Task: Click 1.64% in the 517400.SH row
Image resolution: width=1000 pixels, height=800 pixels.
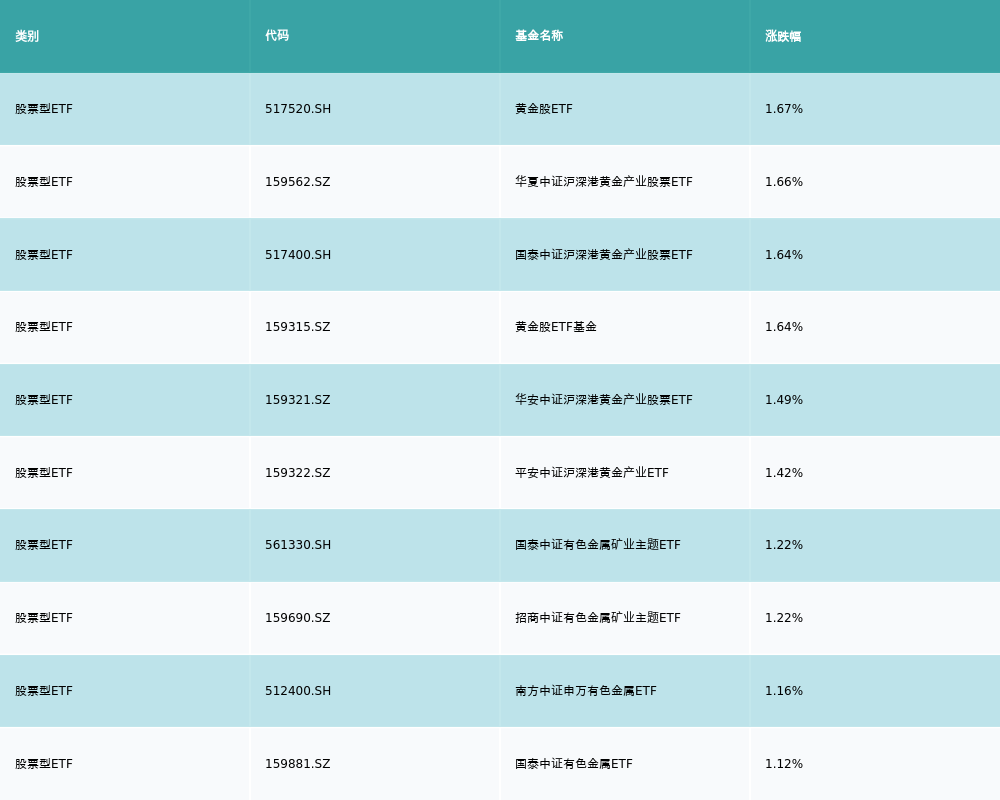Action: click(x=784, y=255)
